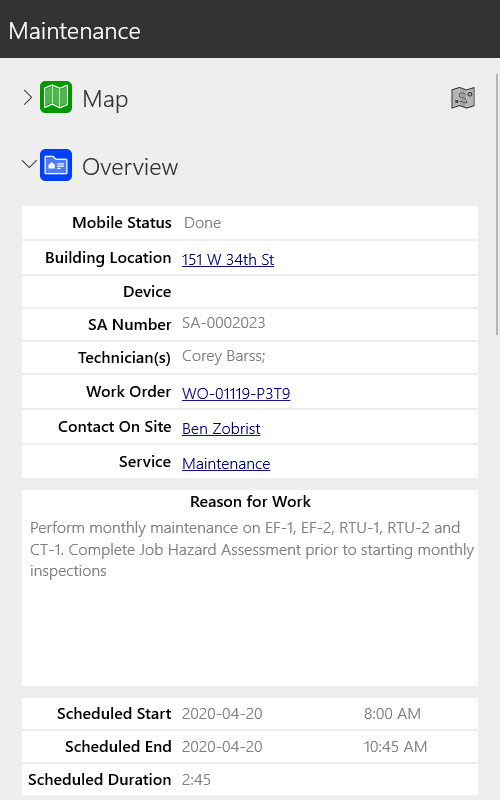Open the map route icon at right
This screenshot has height=800, width=500.
(x=463, y=97)
